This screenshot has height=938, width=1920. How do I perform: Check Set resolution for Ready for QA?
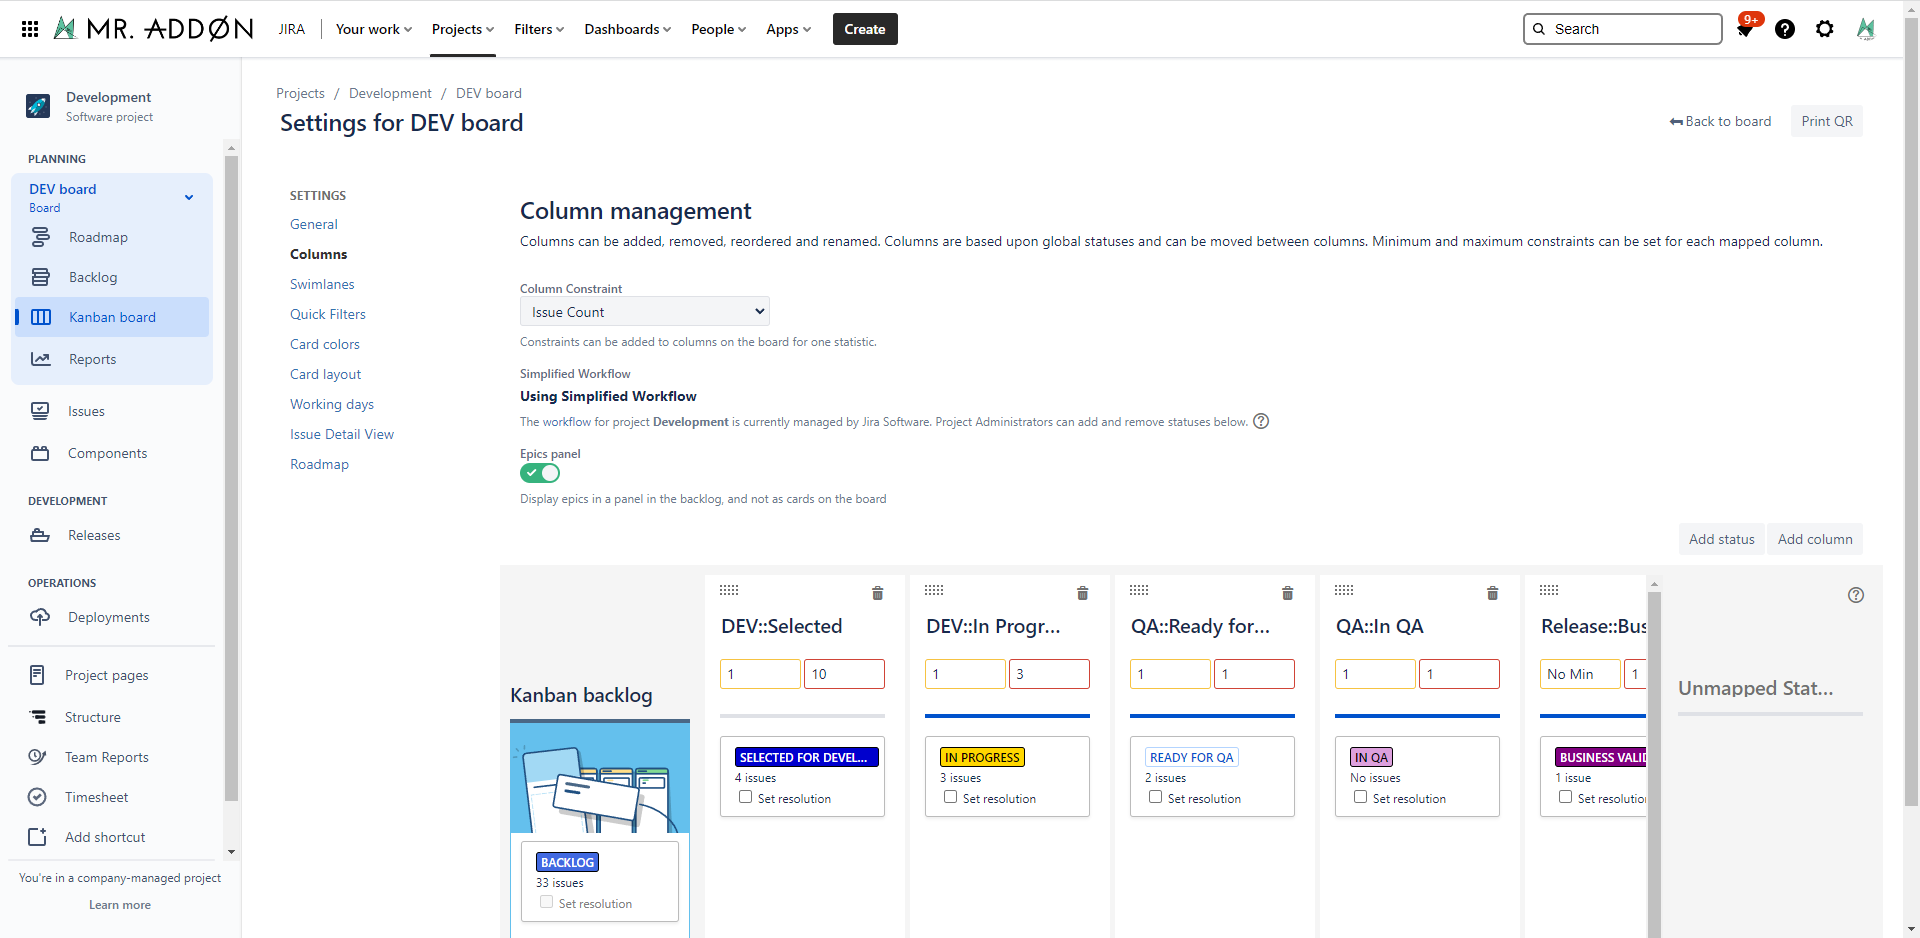1156,797
